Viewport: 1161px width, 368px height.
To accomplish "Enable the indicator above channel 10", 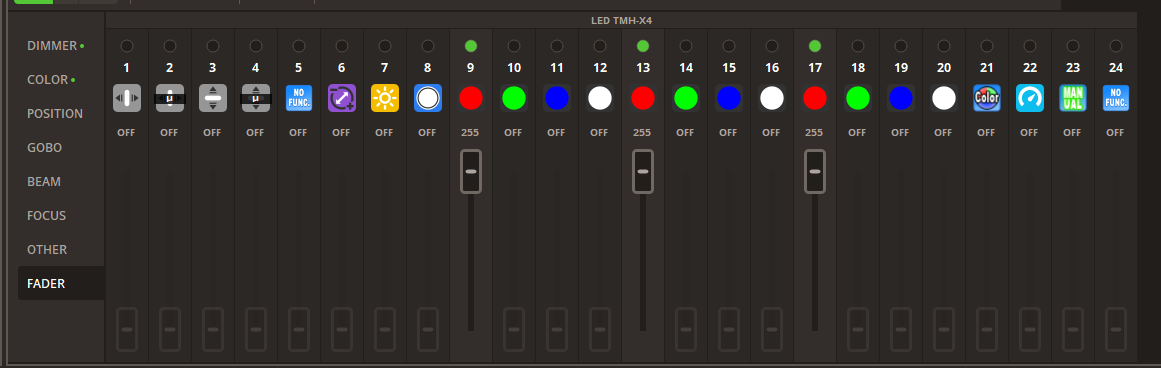I will (x=513, y=46).
